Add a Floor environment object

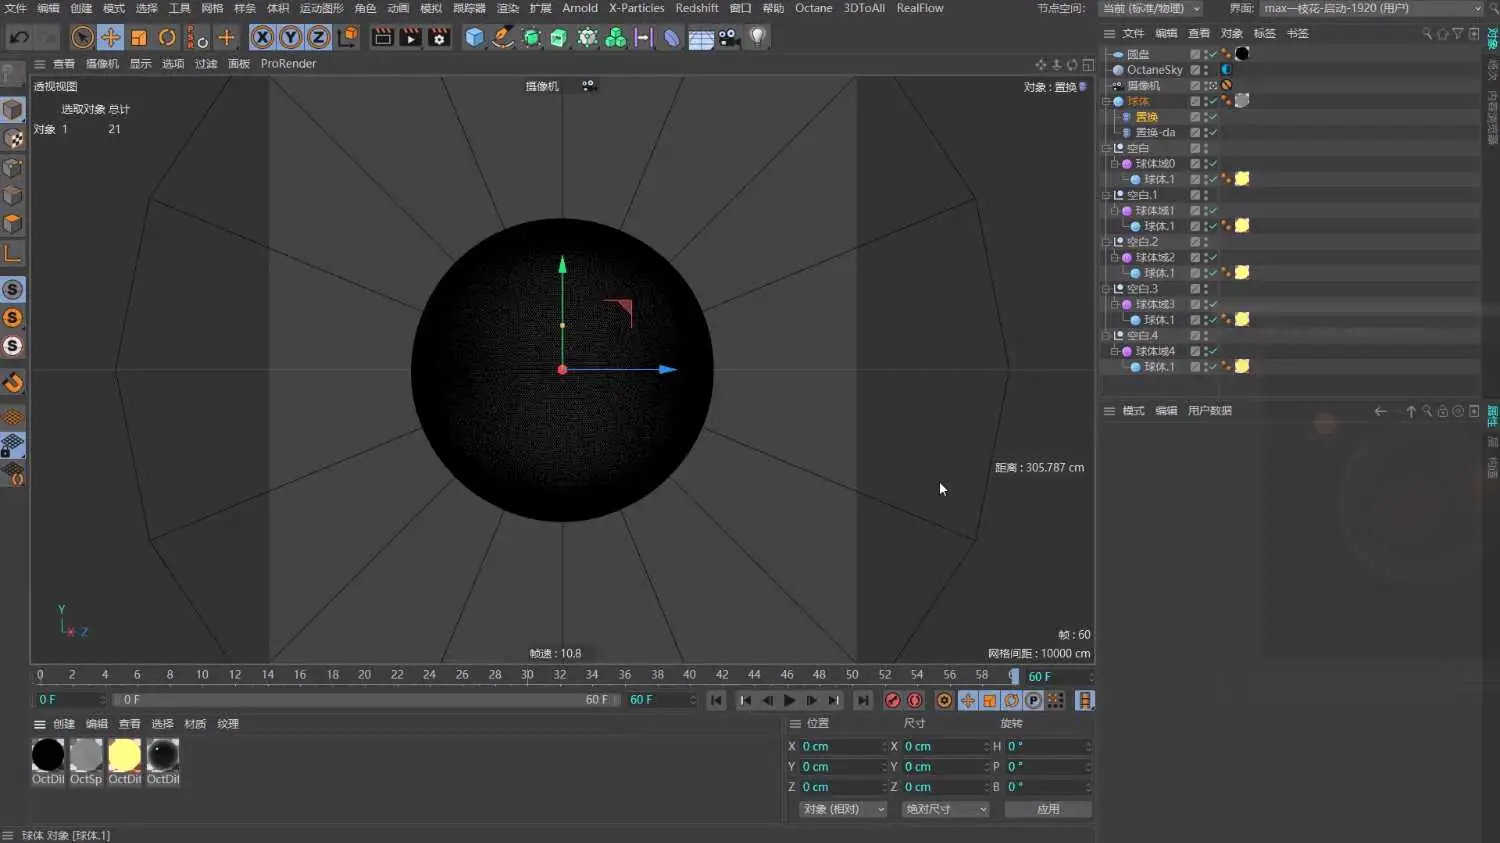point(701,38)
